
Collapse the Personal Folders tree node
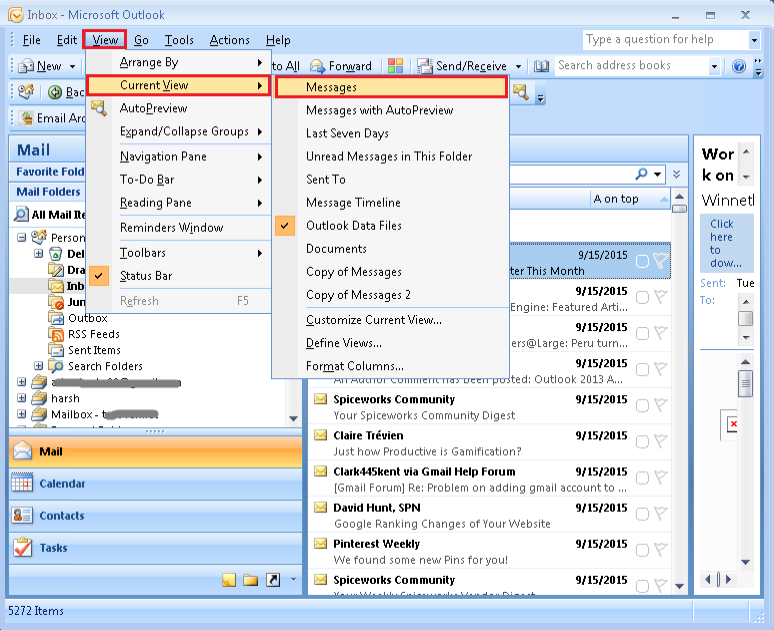click(x=21, y=237)
